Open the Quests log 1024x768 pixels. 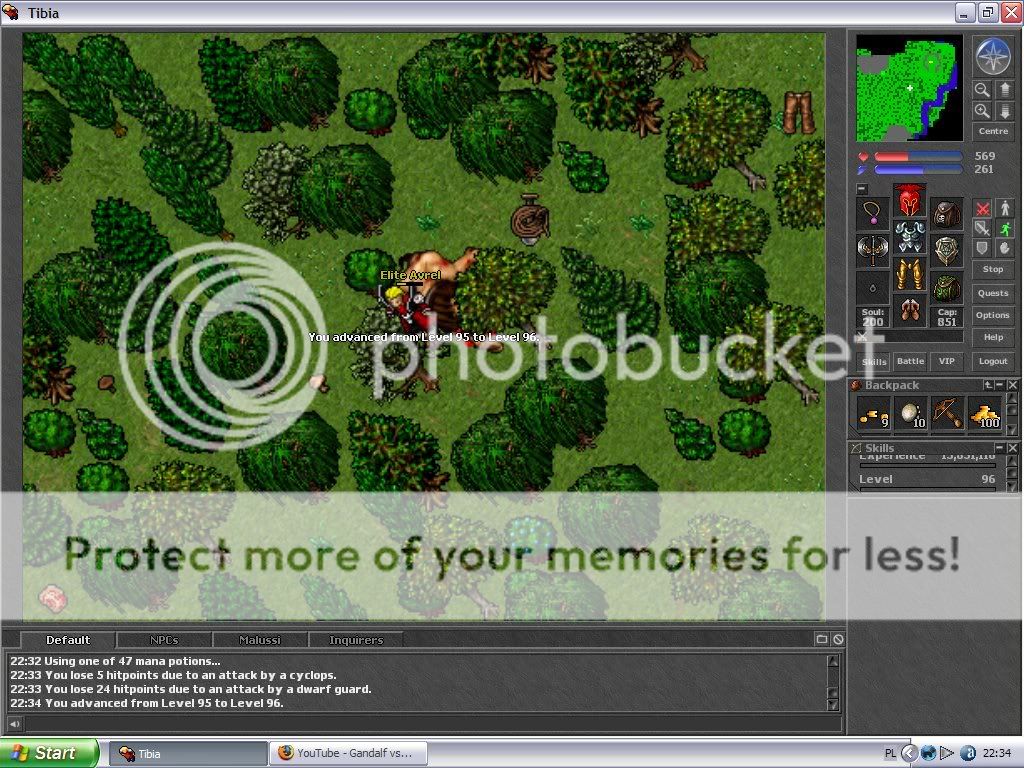pos(993,293)
